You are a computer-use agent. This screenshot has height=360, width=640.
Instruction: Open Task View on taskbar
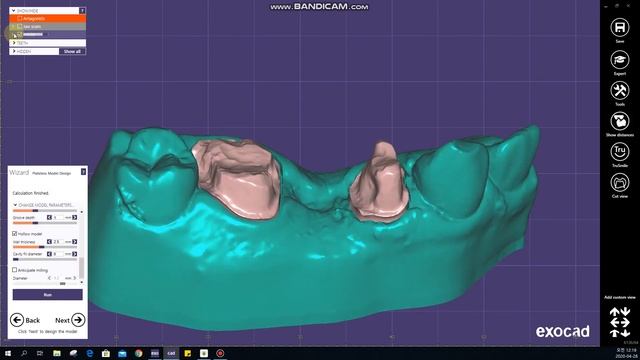tap(40, 353)
